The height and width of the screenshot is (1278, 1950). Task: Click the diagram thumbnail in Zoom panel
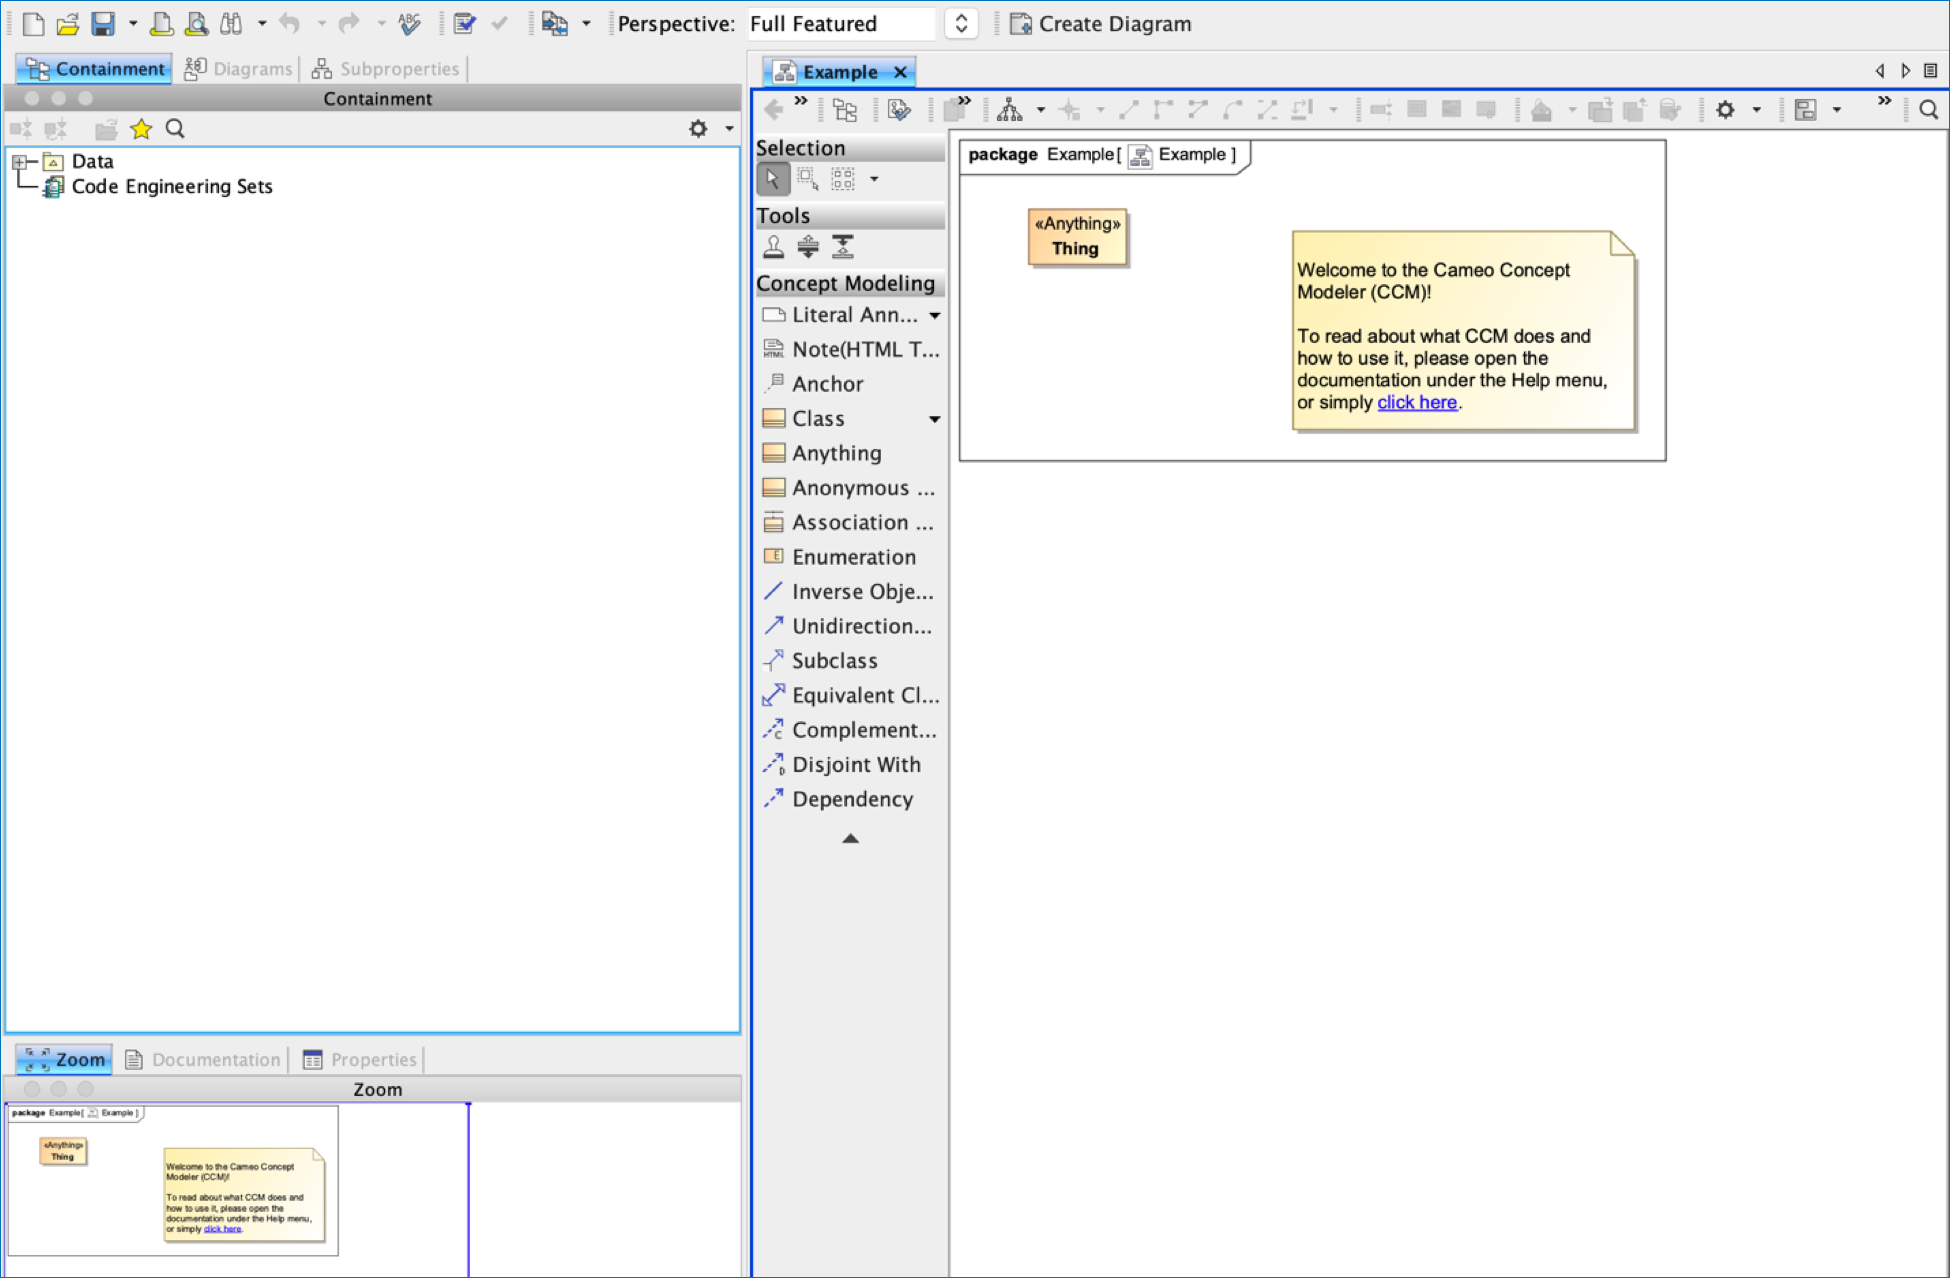point(173,1180)
